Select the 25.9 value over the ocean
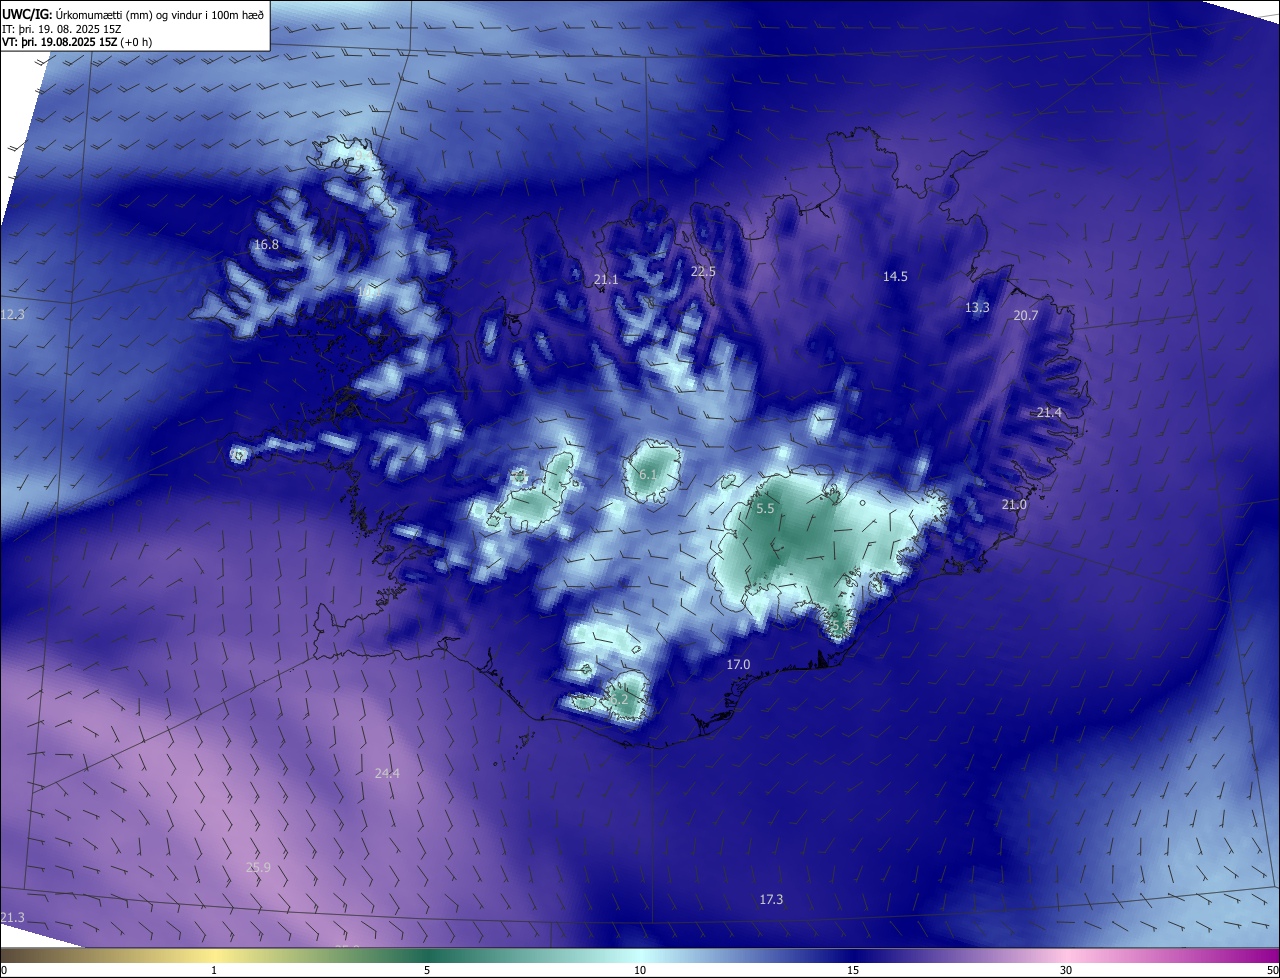1280x978 pixels. pos(258,867)
